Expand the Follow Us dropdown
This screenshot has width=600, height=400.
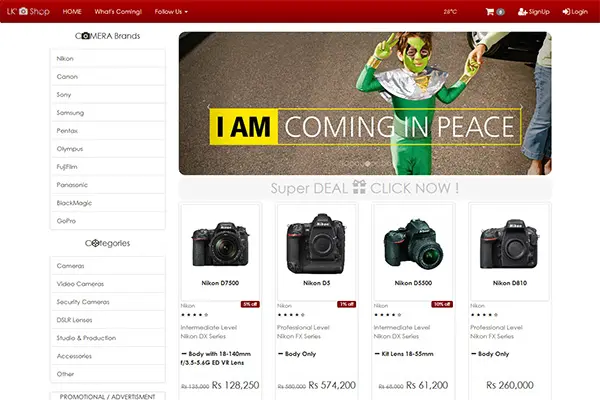coord(171,11)
